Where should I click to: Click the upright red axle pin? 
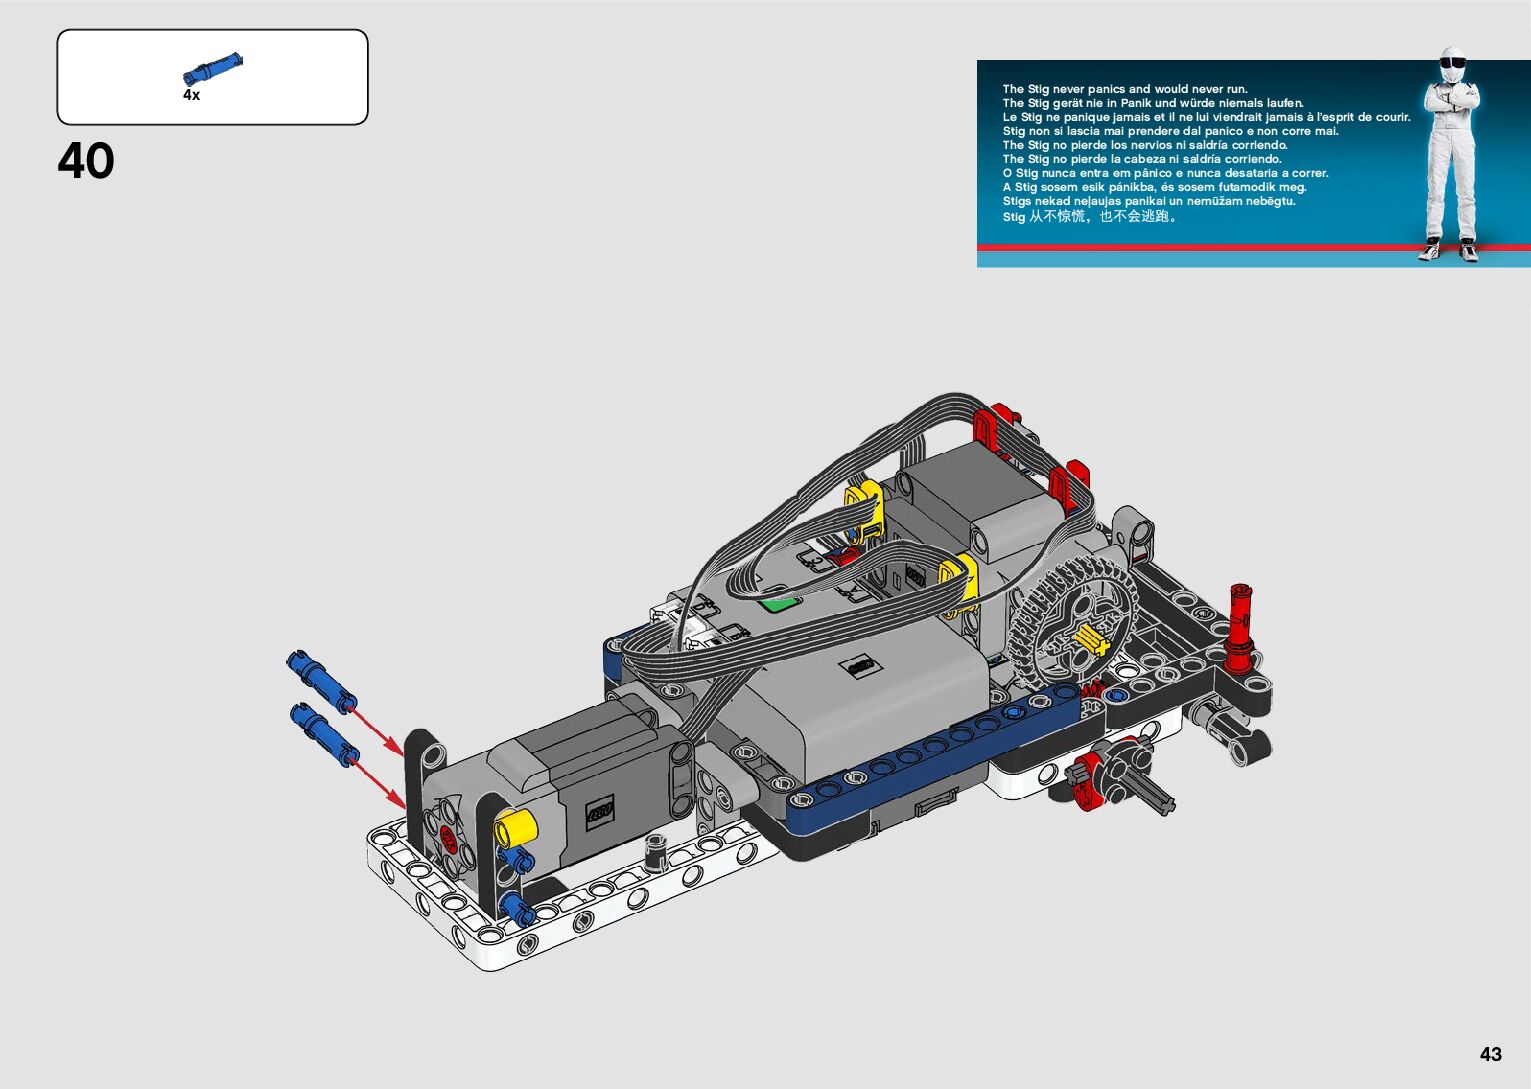click(x=1239, y=626)
